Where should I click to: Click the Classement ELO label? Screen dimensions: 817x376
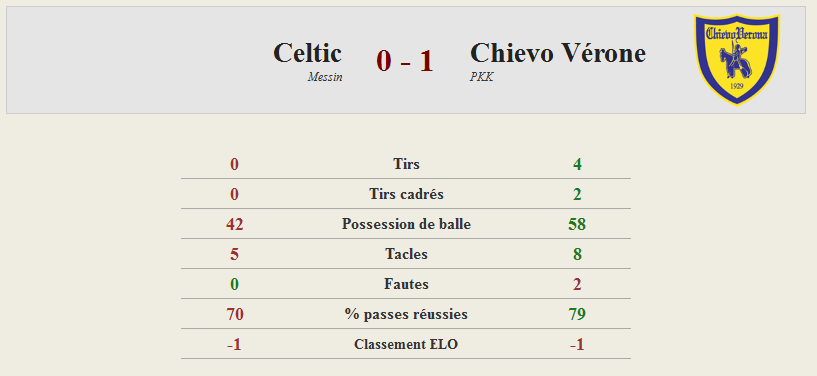click(x=406, y=345)
